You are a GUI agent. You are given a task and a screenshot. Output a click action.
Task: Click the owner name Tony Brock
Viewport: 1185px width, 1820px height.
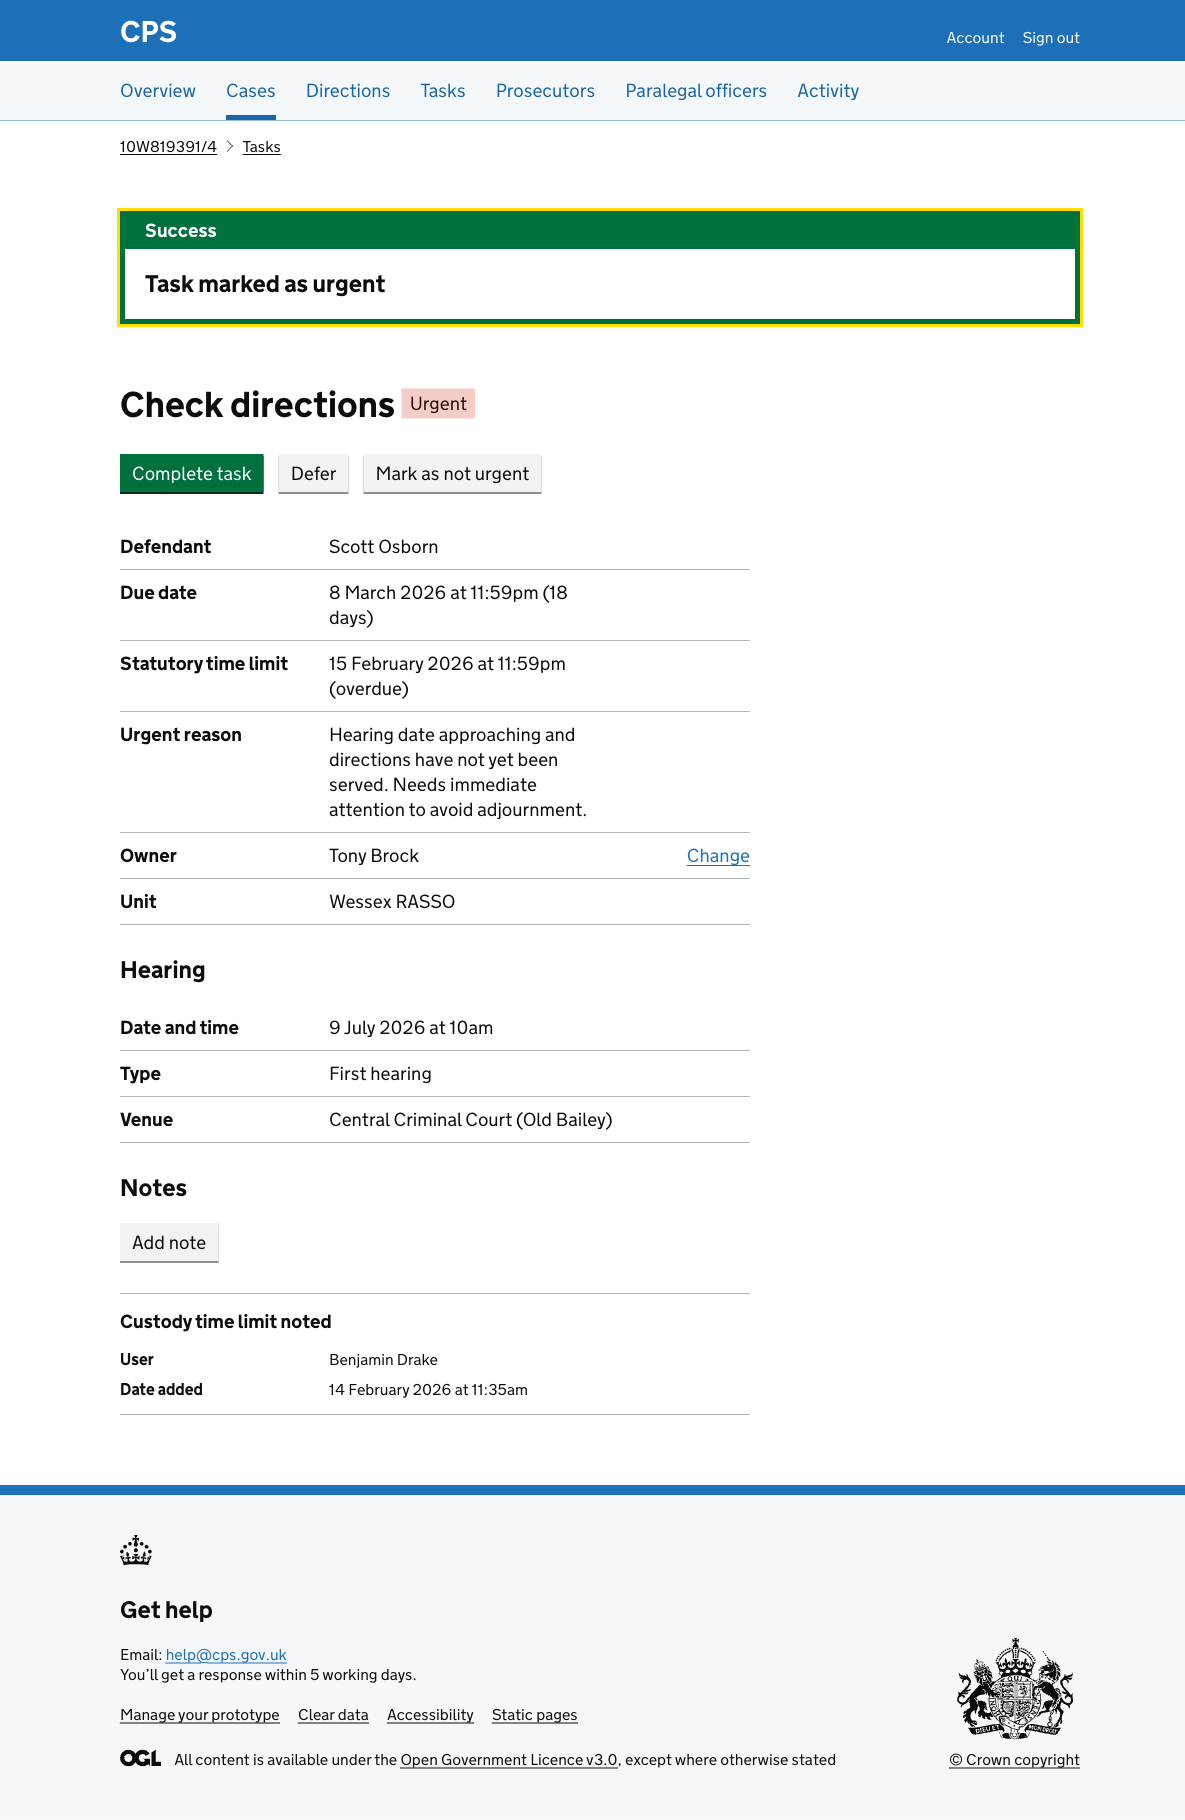click(374, 856)
